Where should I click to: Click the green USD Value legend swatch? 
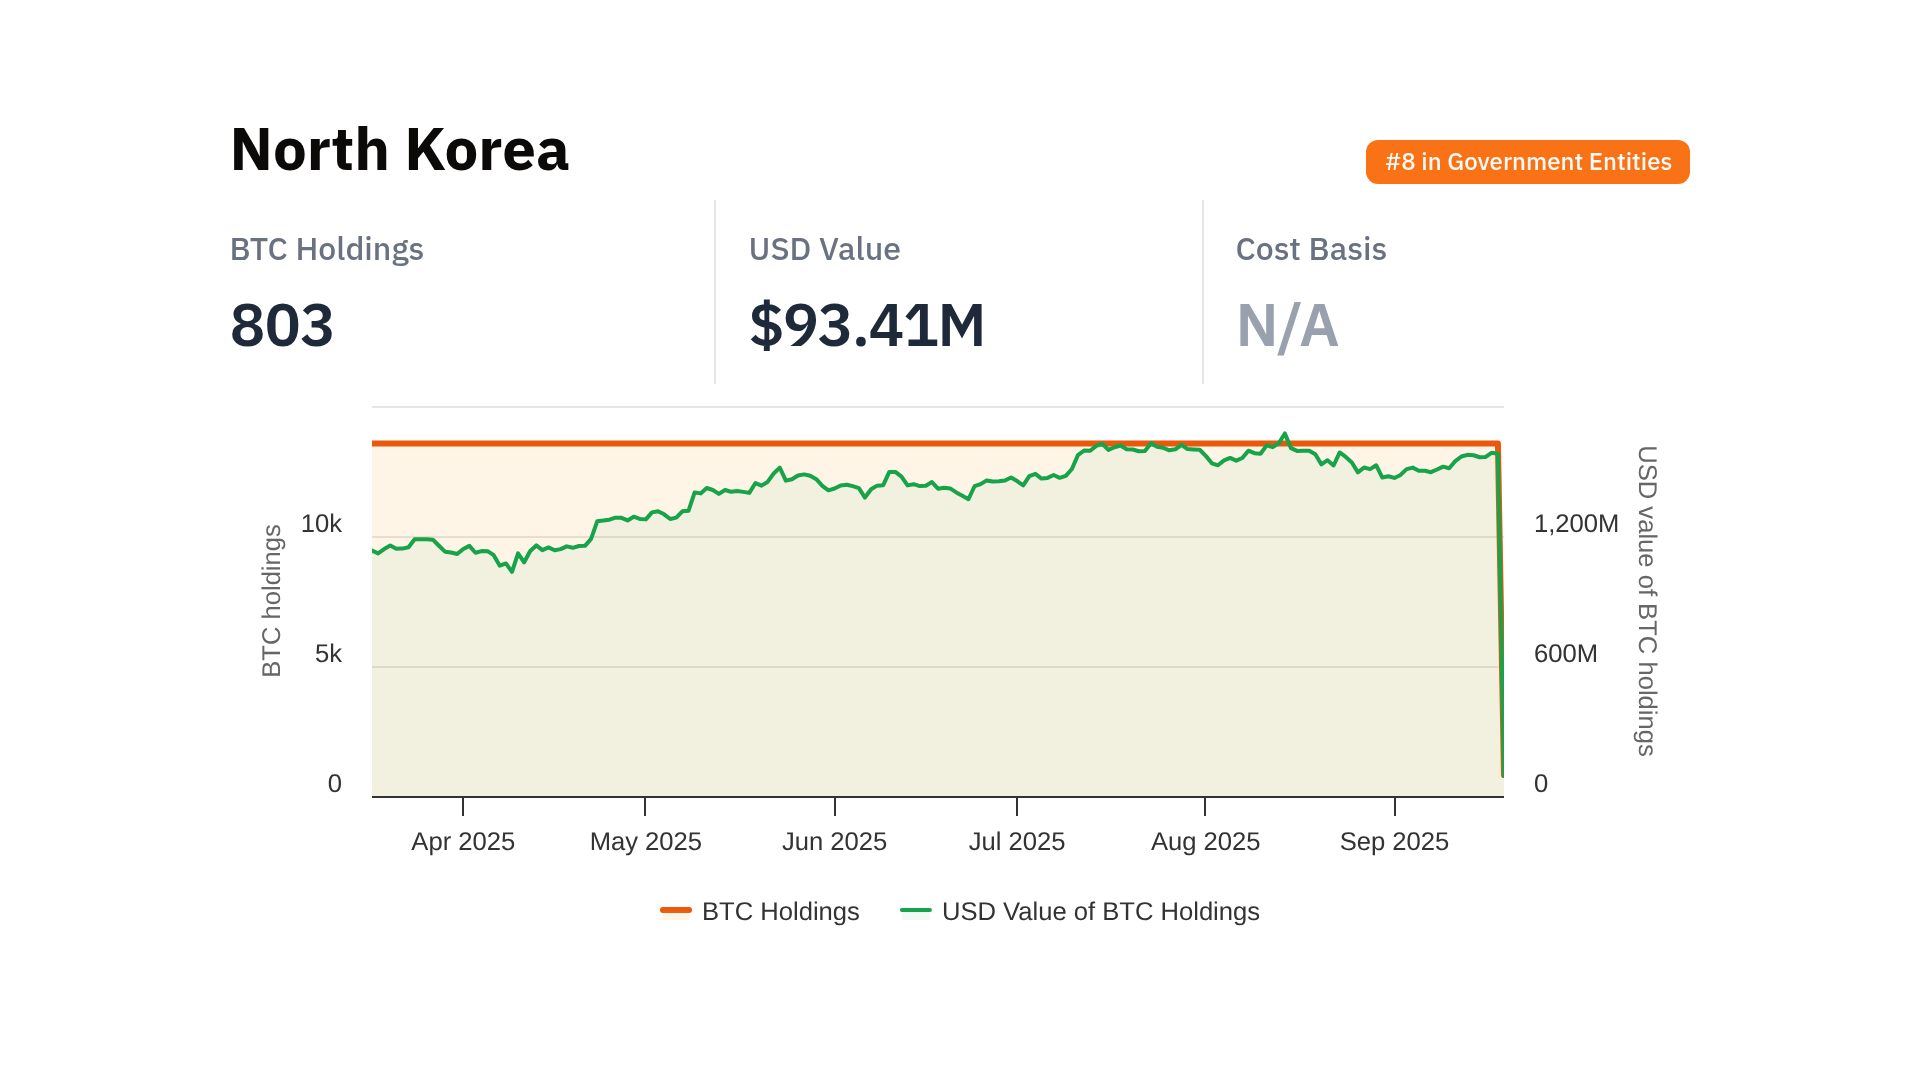916,910
